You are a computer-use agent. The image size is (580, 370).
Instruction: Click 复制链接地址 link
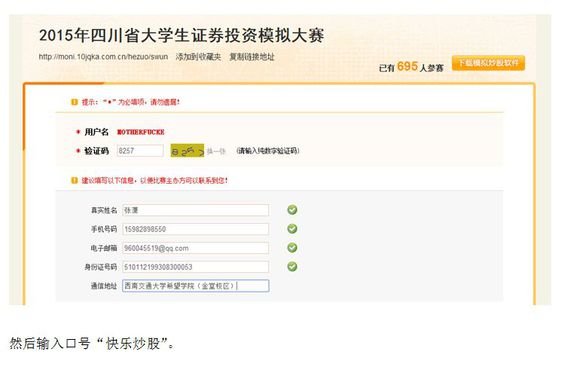252,57
